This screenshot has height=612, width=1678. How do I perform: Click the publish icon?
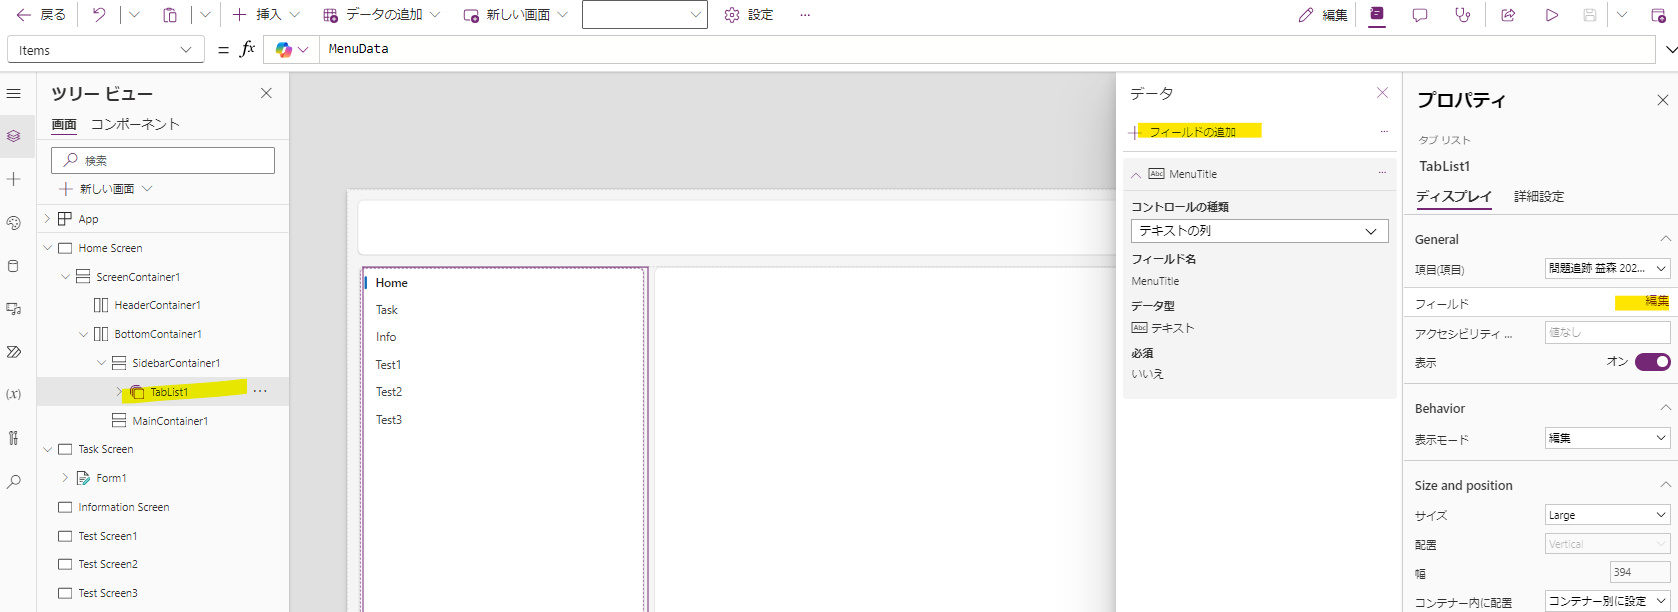coord(1658,15)
